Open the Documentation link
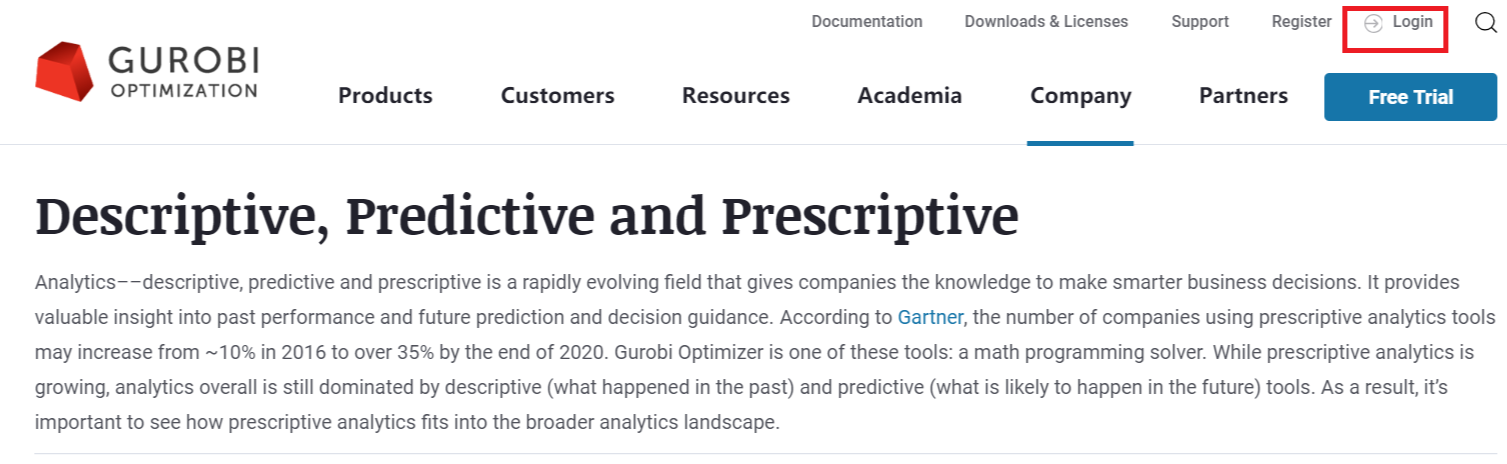Image resolution: width=1507 pixels, height=464 pixels. [x=867, y=21]
